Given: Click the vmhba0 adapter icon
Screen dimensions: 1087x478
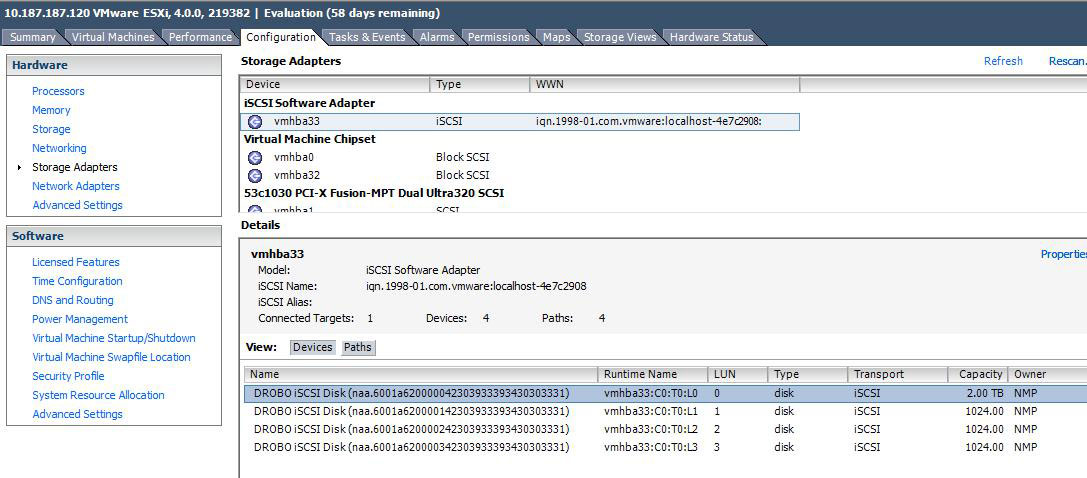Looking at the screenshot, I should coord(255,158).
